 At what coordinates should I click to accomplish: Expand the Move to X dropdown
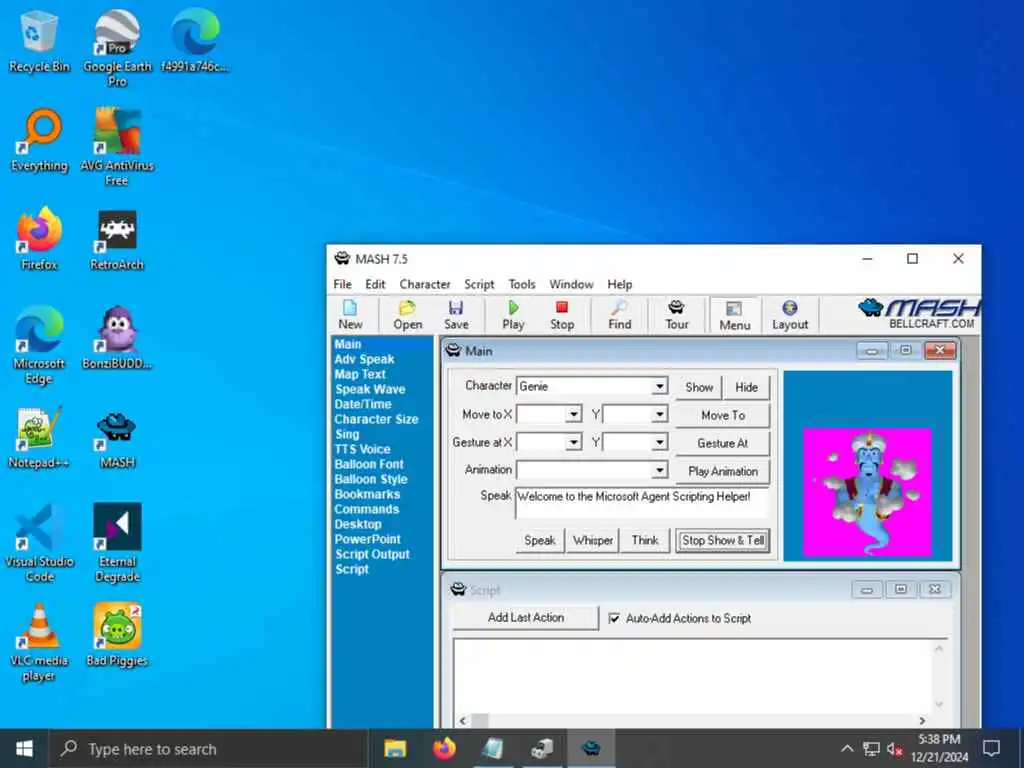(573, 414)
